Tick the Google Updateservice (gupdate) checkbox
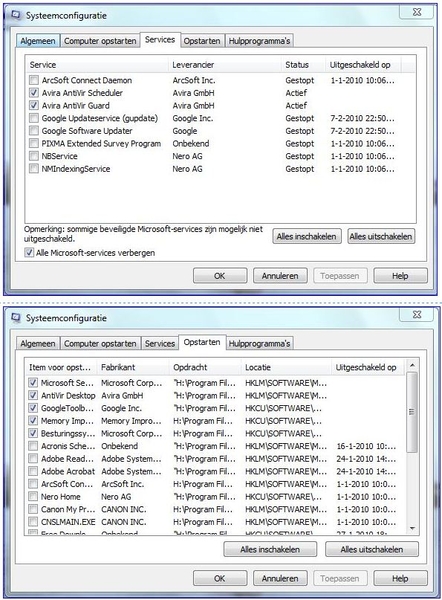442x600 pixels. (x=34, y=118)
